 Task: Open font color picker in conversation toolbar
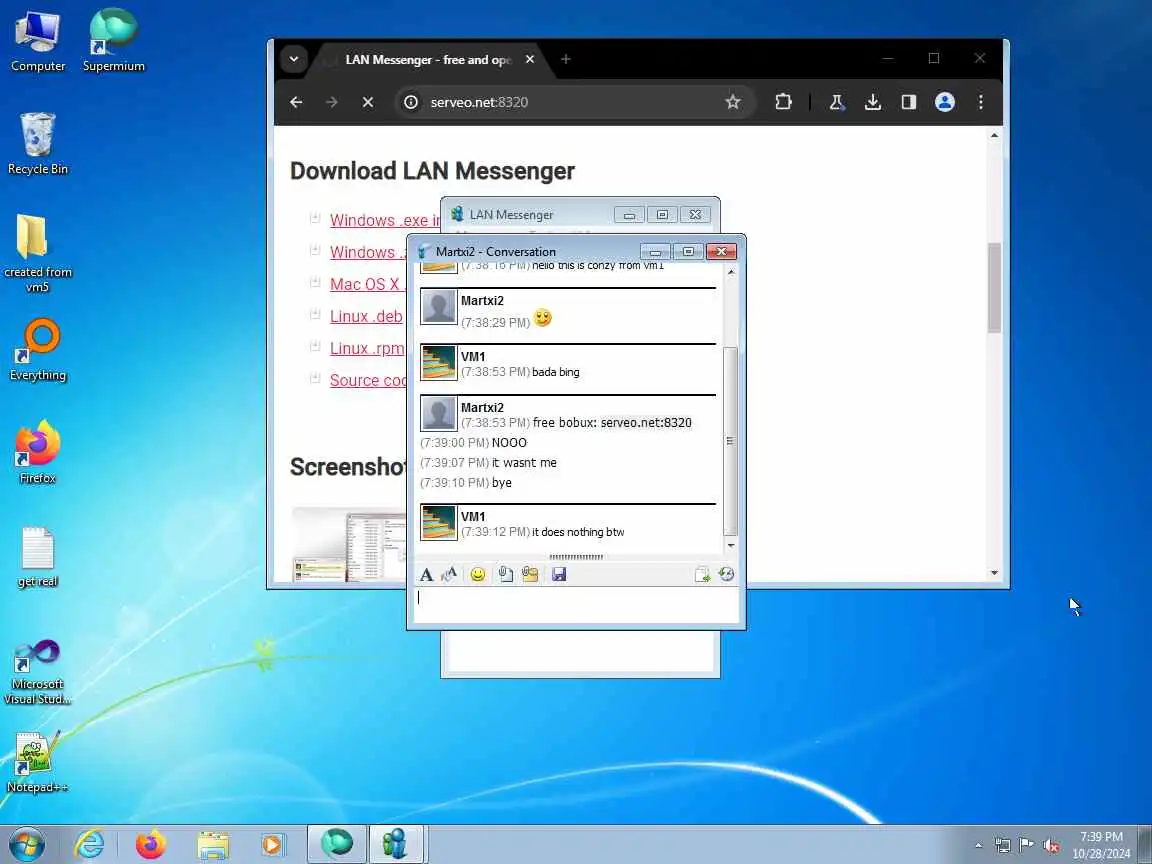point(449,575)
